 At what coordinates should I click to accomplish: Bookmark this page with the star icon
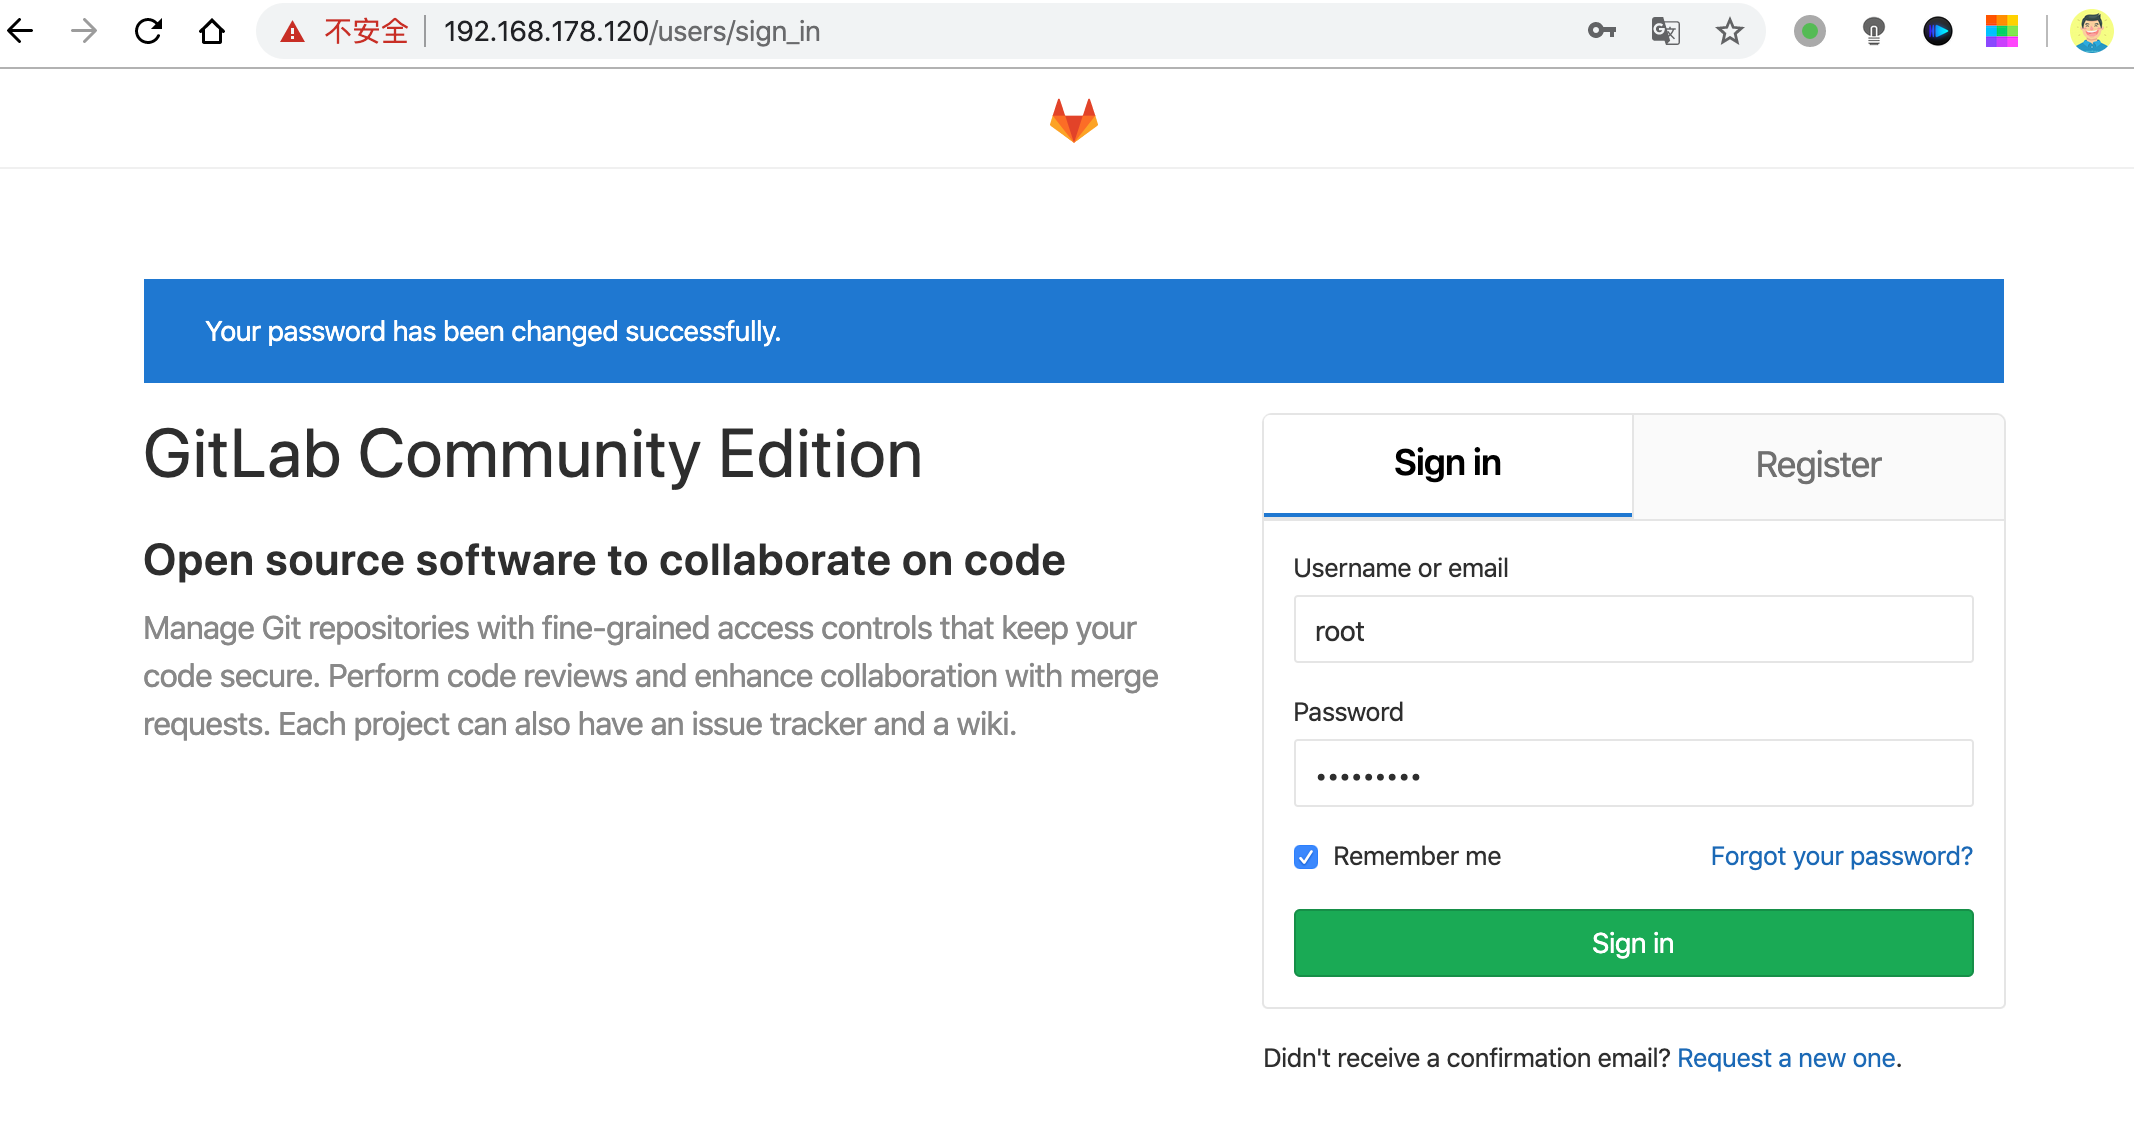click(x=1730, y=31)
